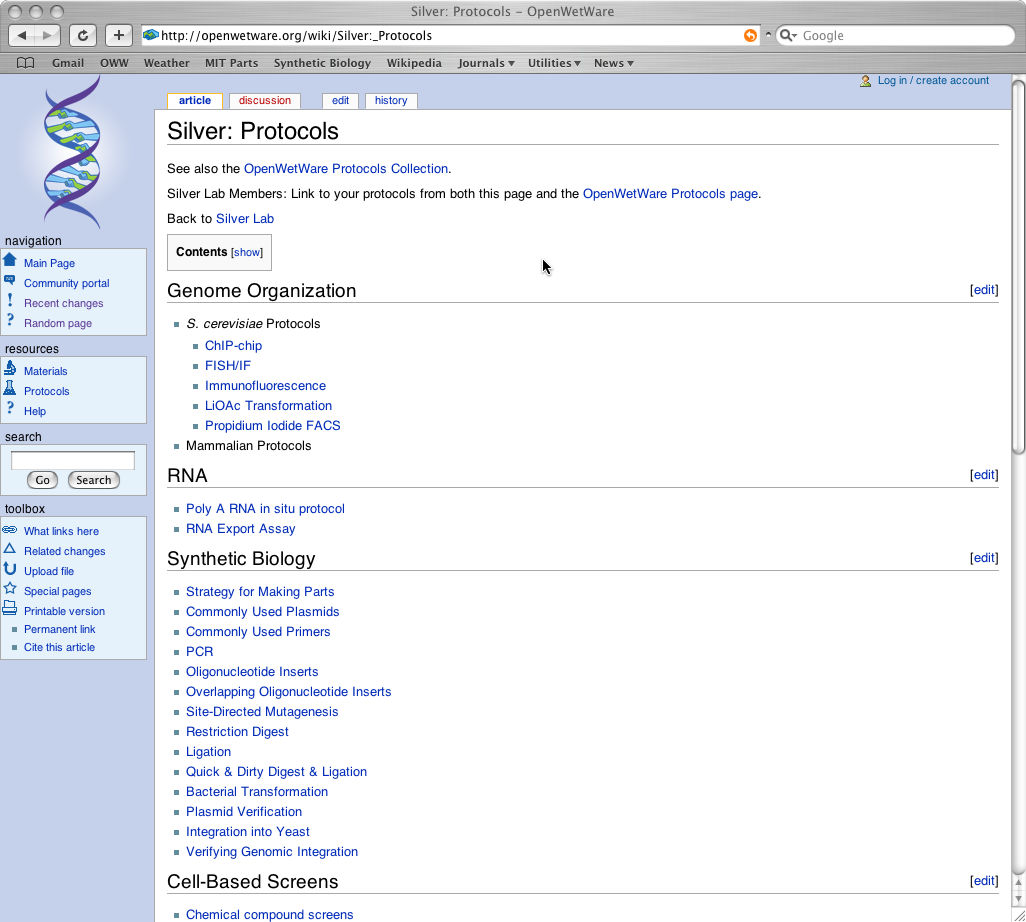Expand the News bookmarks dropdown
Screen dimensions: 1026x922
[x=613, y=63]
